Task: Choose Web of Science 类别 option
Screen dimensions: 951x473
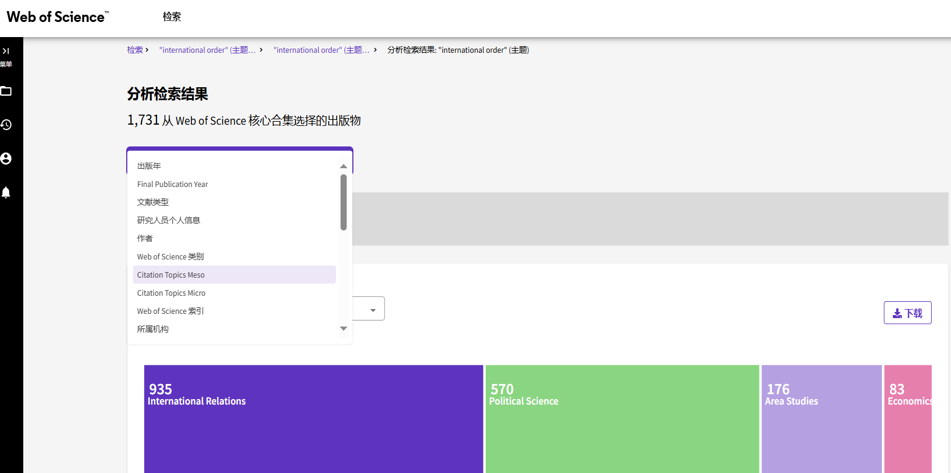Action: pyautogui.click(x=170, y=257)
